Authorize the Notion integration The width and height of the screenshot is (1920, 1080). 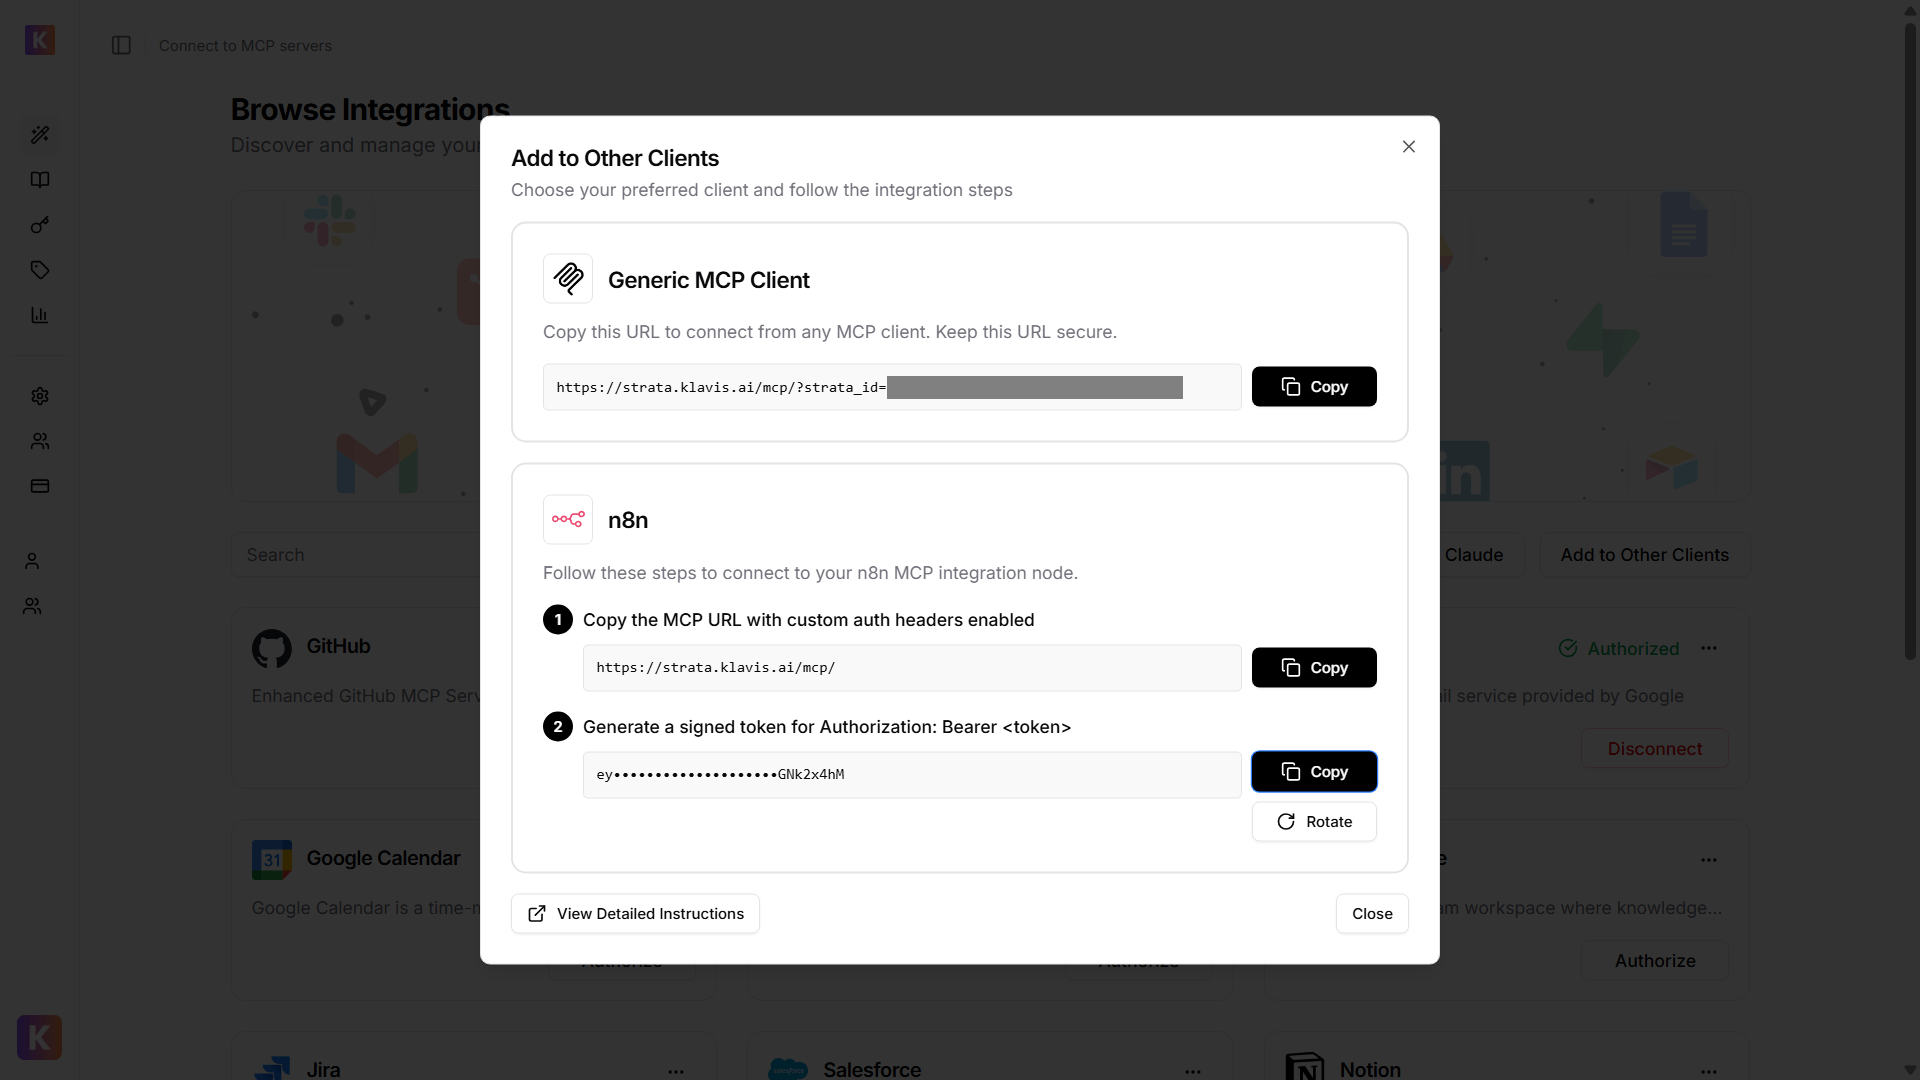(x=1655, y=960)
